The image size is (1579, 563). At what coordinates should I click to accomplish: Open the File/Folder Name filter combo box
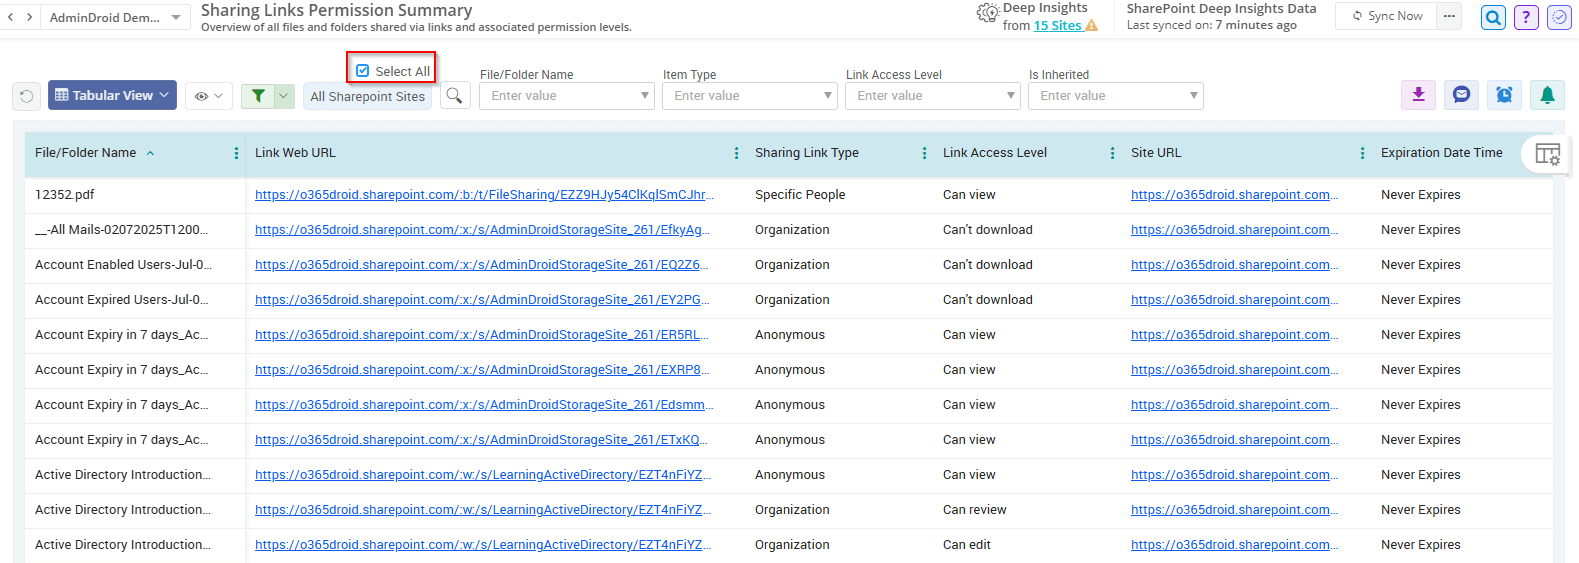coord(566,96)
